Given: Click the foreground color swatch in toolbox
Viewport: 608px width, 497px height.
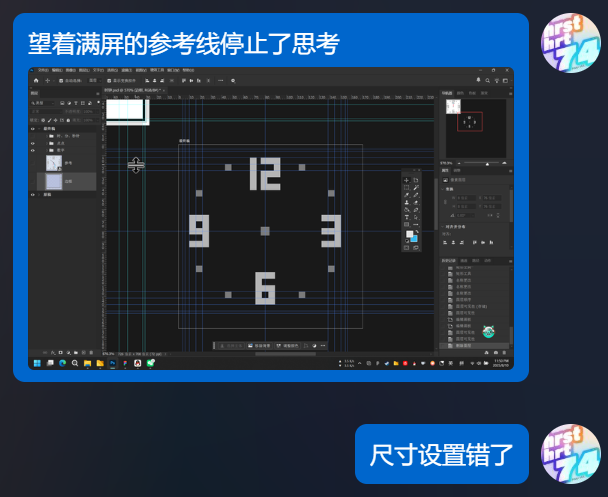Looking at the screenshot, I should [x=410, y=235].
